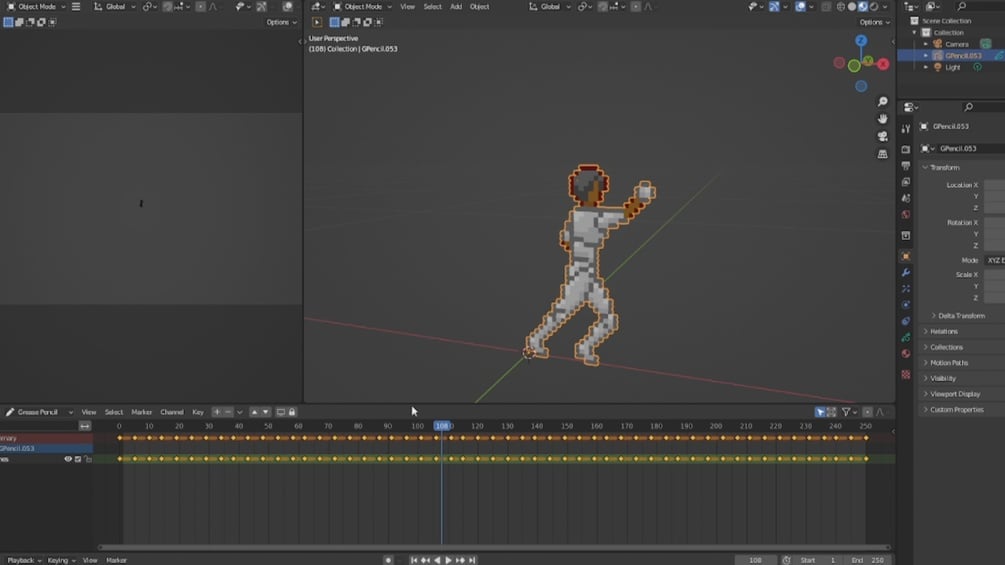Switch to orthographic grid view icon

point(883,154)
